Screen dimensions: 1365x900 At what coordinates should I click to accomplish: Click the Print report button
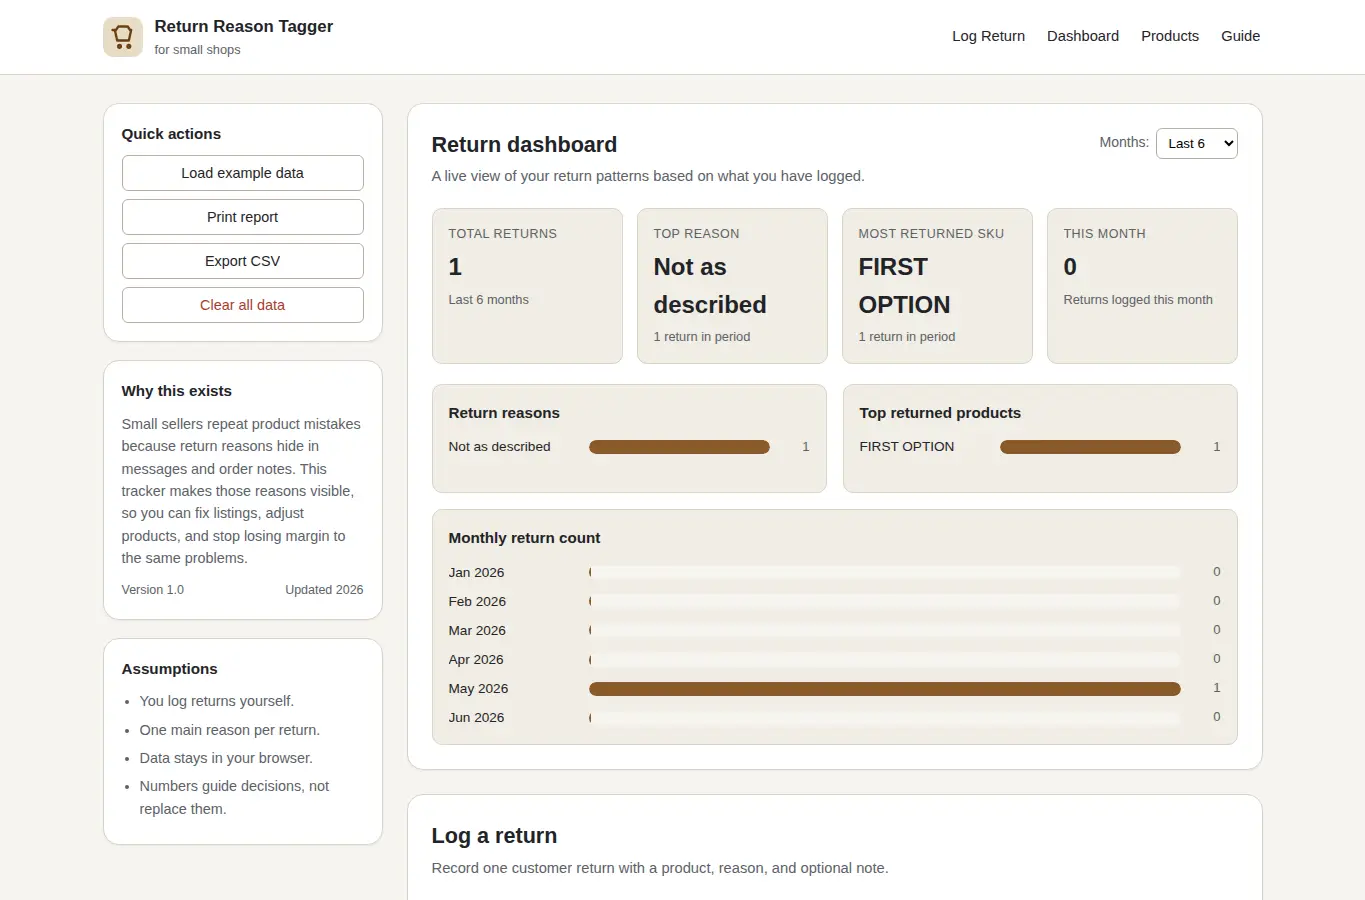pyautogui.click(x=243, y=217)
